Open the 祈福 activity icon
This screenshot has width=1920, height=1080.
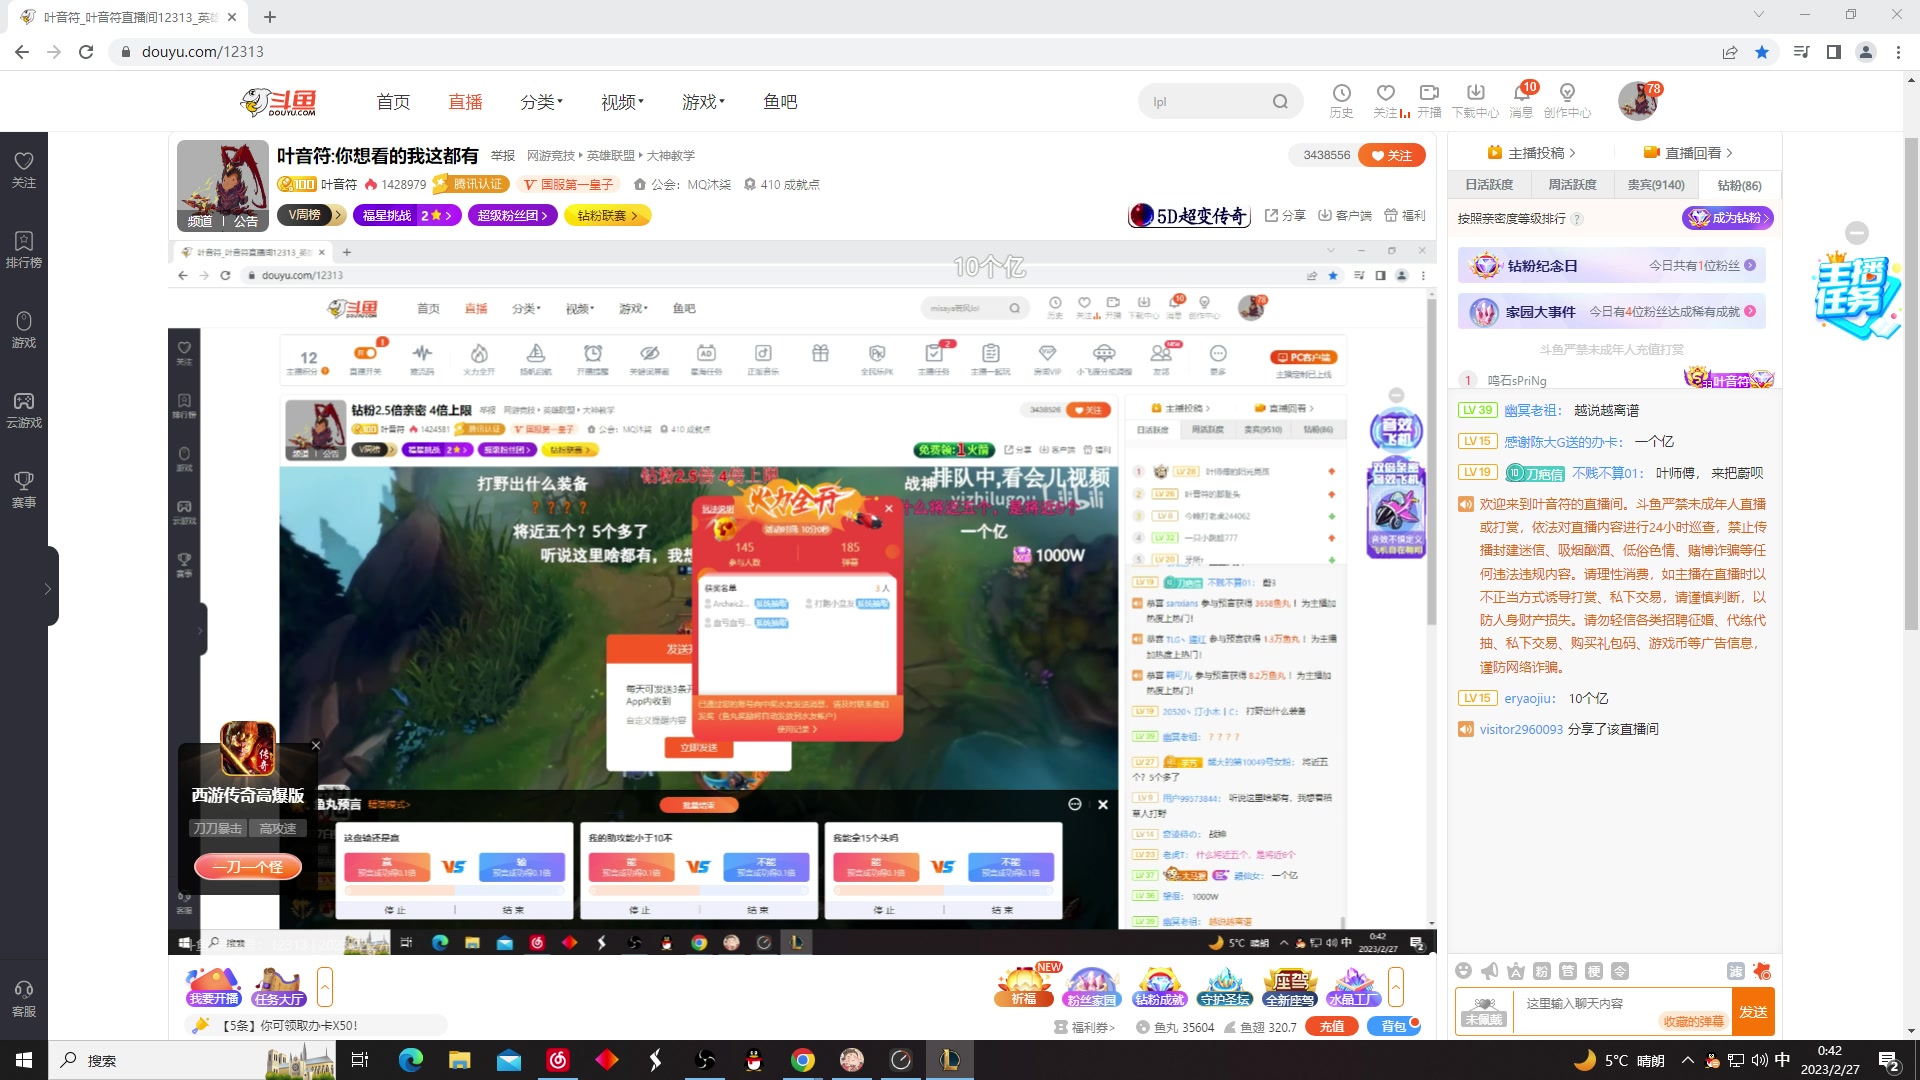coord(1024,986)
